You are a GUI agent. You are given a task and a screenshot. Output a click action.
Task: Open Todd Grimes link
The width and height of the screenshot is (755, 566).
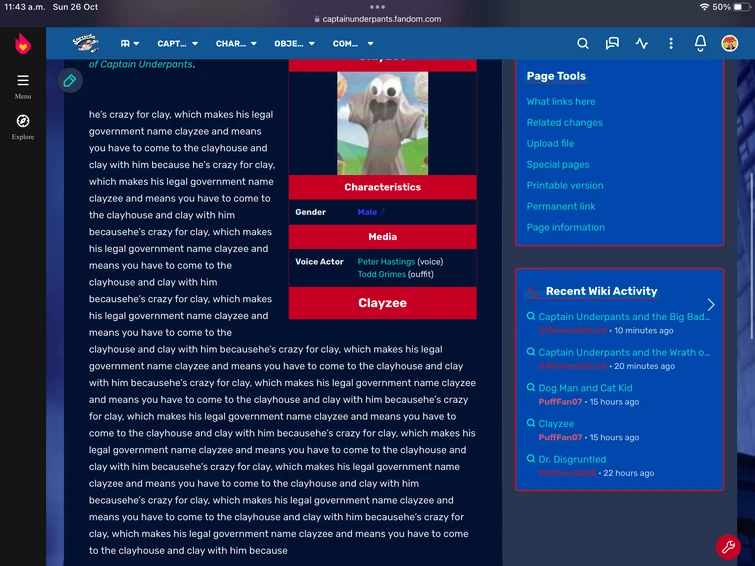[381, 274]
